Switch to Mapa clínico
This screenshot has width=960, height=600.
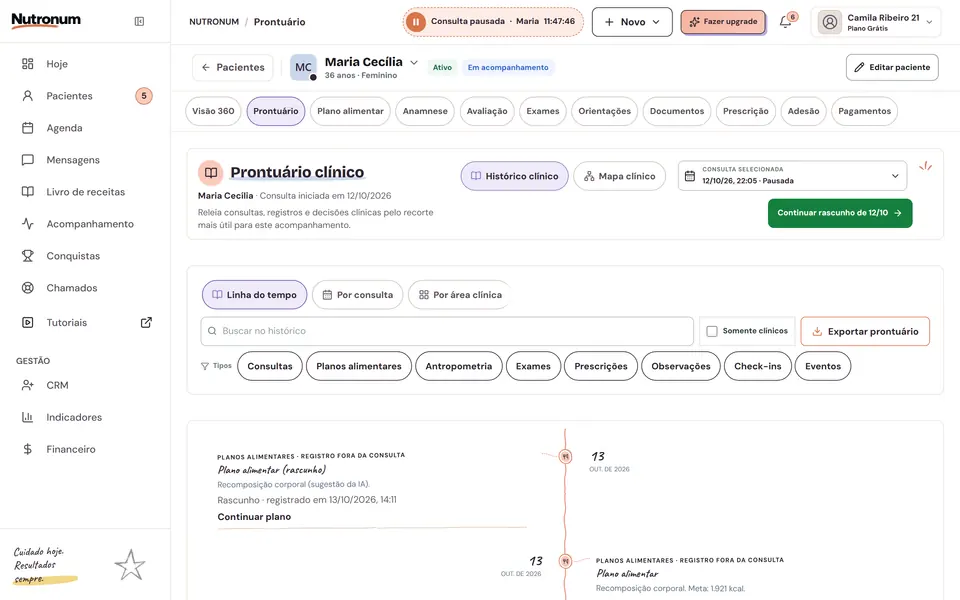620,176
